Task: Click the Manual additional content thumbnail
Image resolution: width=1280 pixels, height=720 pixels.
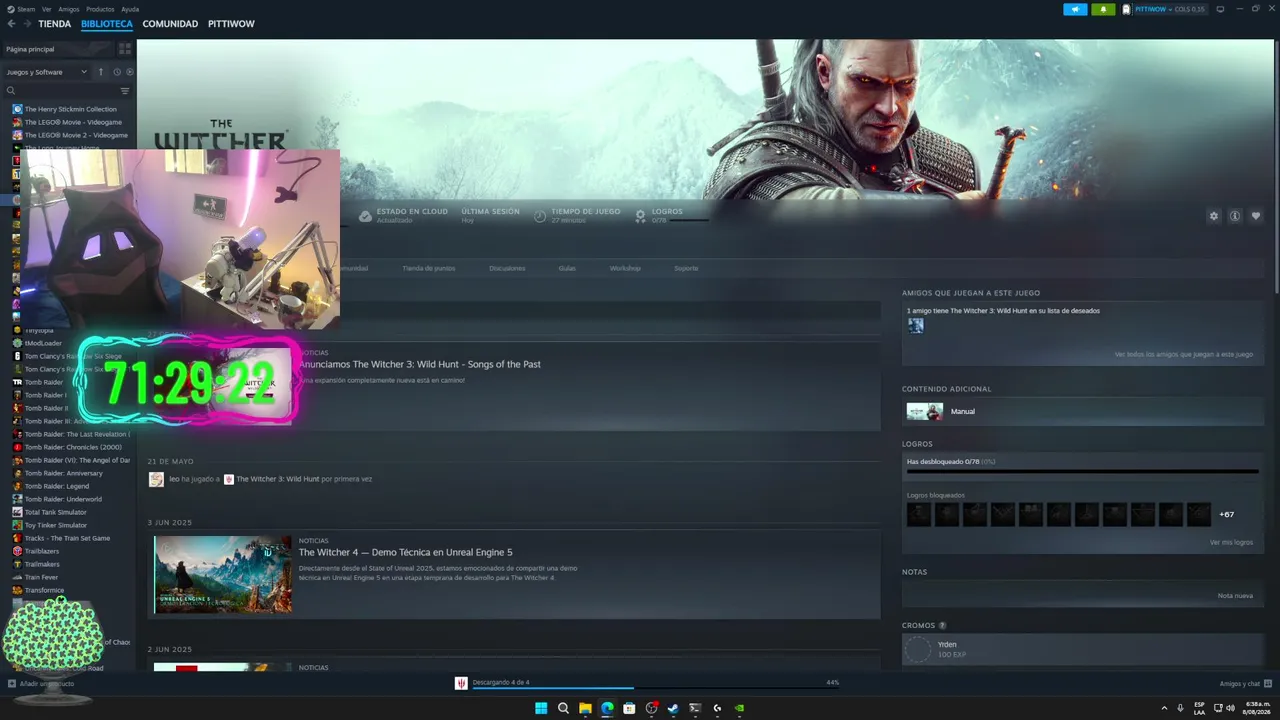Action: point(924,411)
